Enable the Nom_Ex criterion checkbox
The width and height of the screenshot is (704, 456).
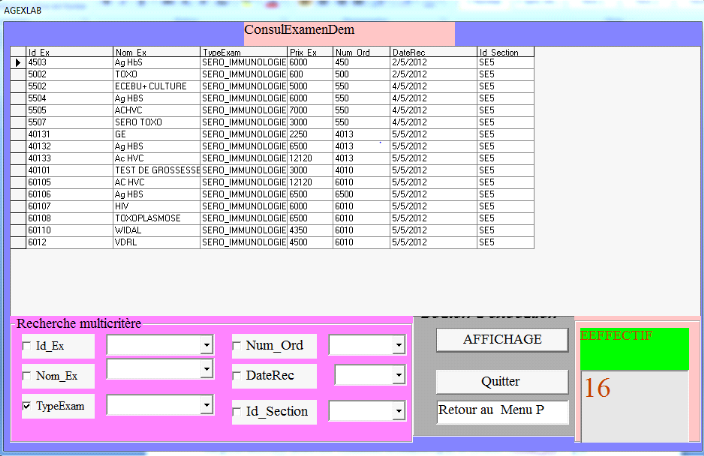27,377
